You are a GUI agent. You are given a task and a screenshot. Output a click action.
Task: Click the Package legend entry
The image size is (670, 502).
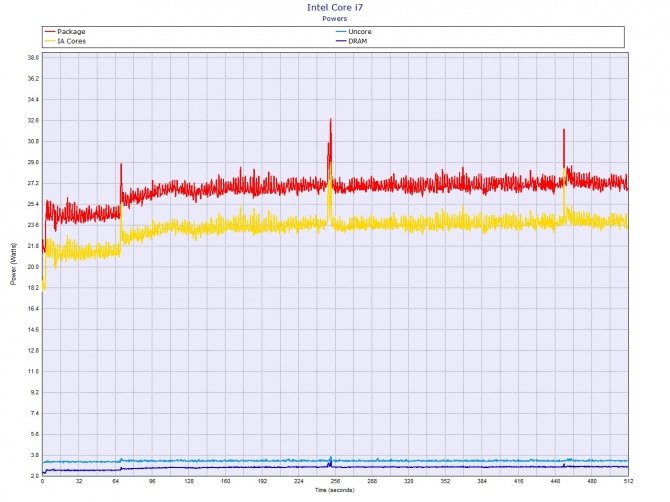click(65, 32)
